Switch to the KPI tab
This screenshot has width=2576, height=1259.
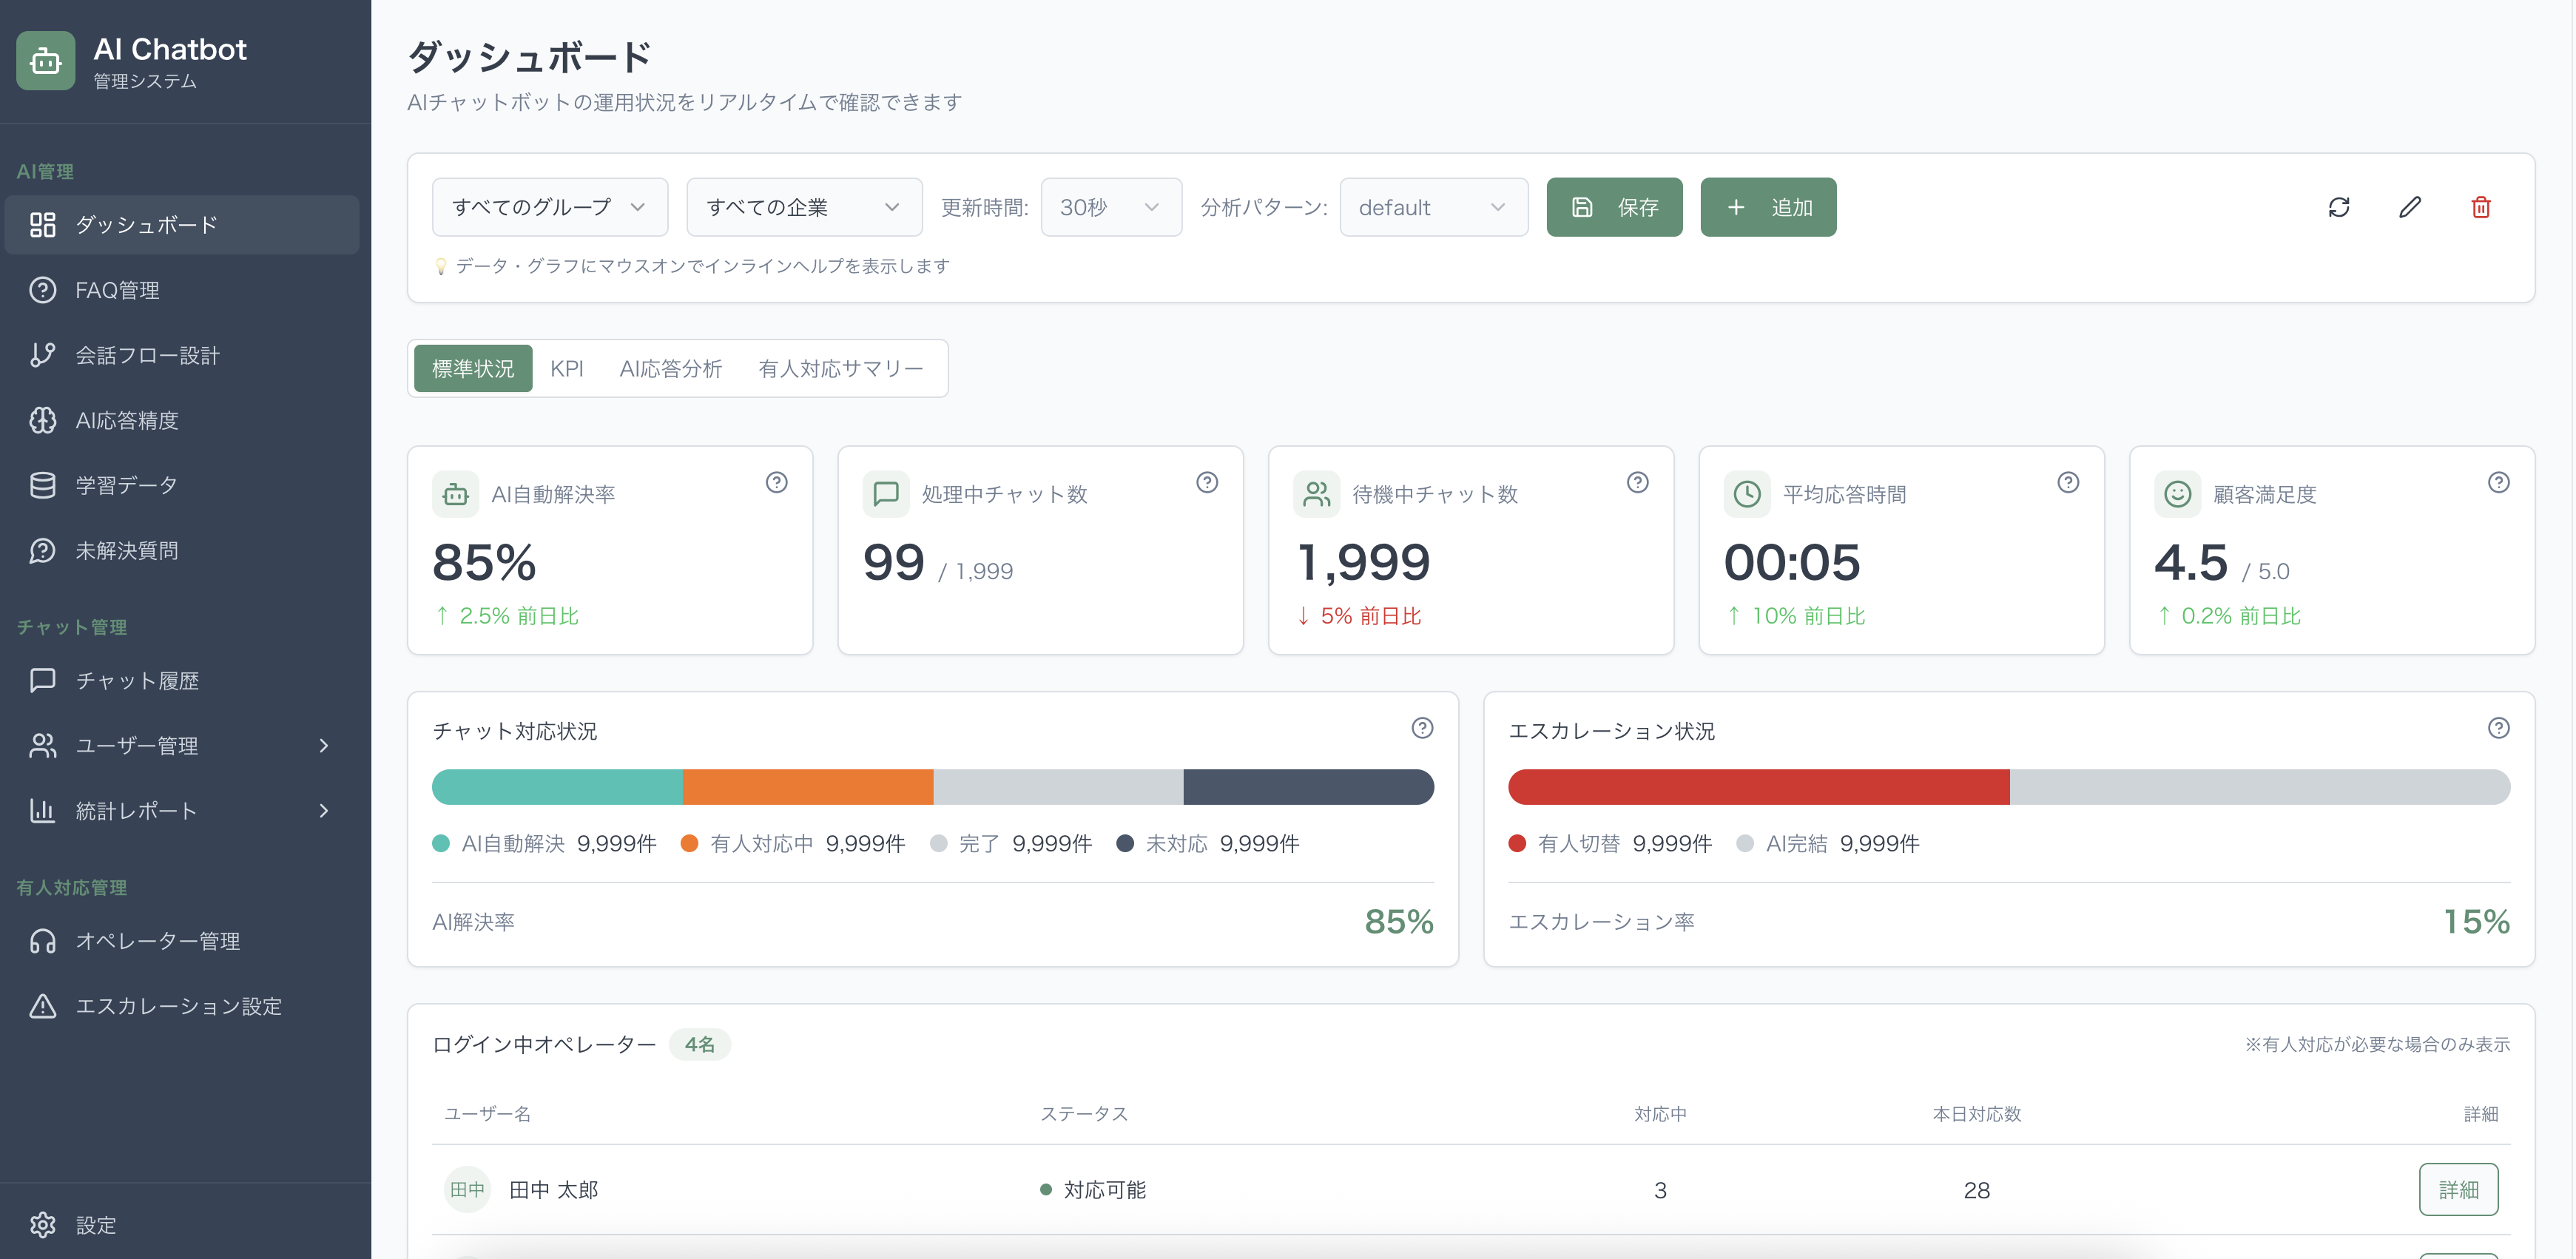[x=567, y=369]
